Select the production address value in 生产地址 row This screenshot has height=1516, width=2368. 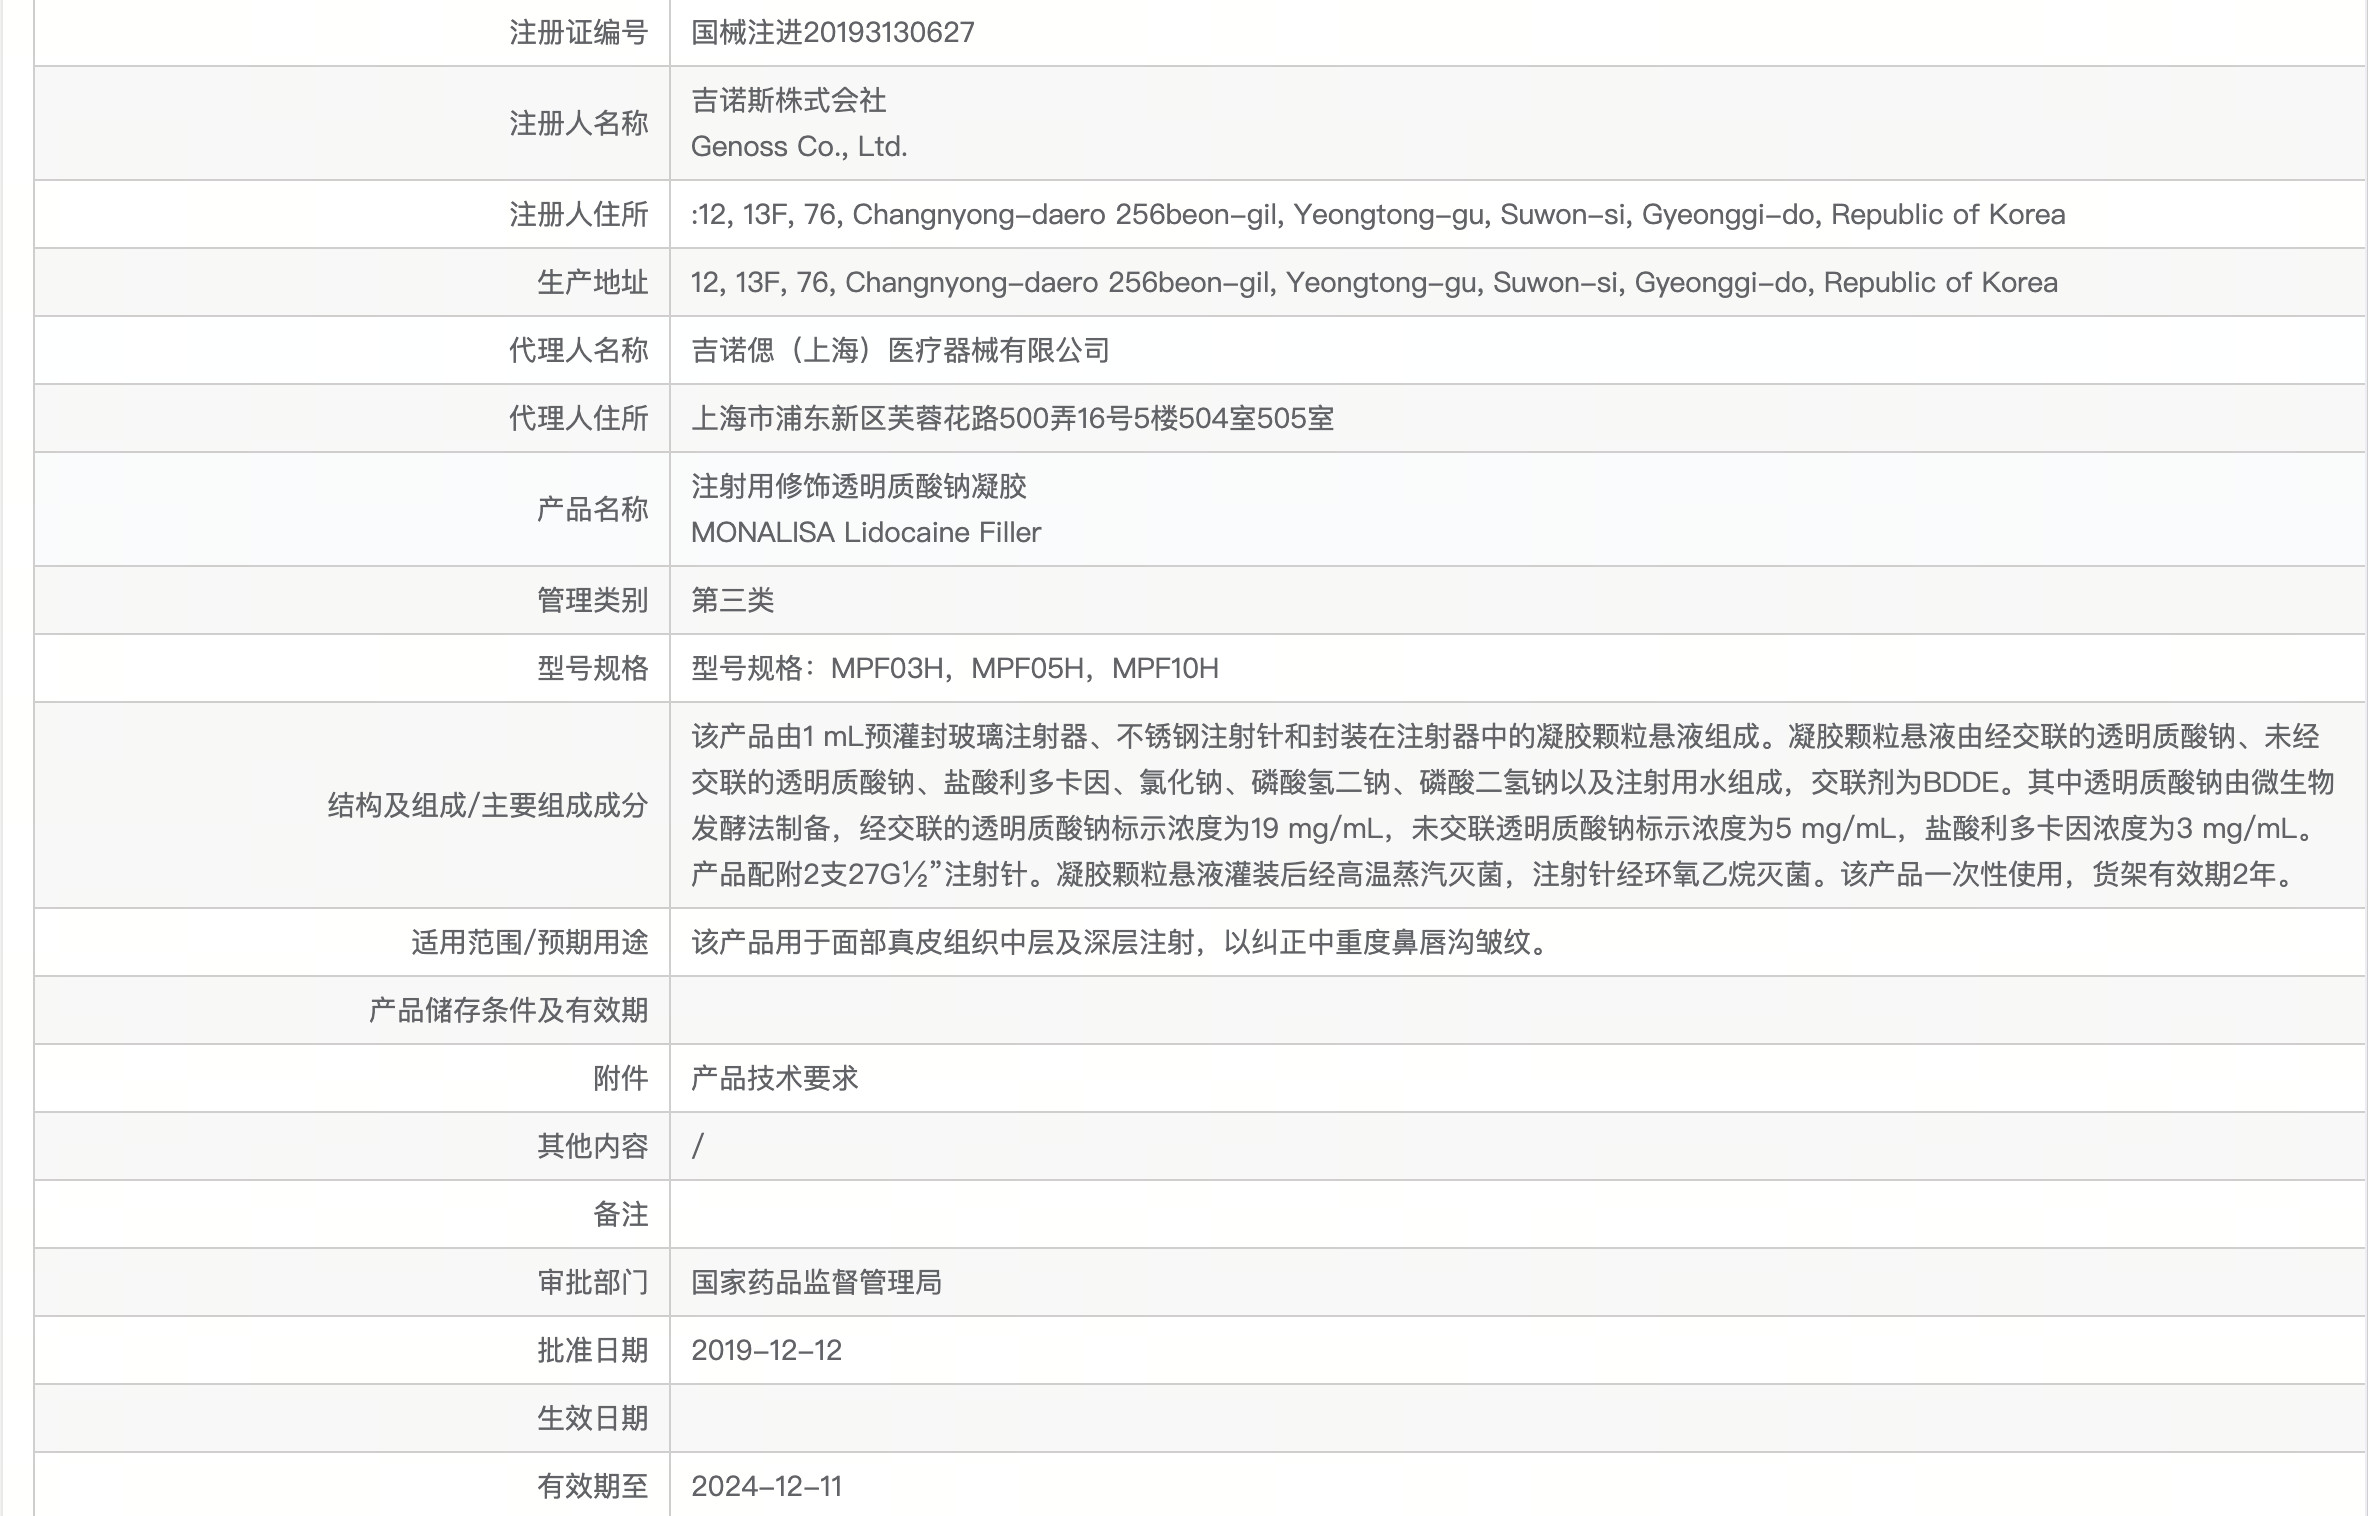coord(1374,282)
